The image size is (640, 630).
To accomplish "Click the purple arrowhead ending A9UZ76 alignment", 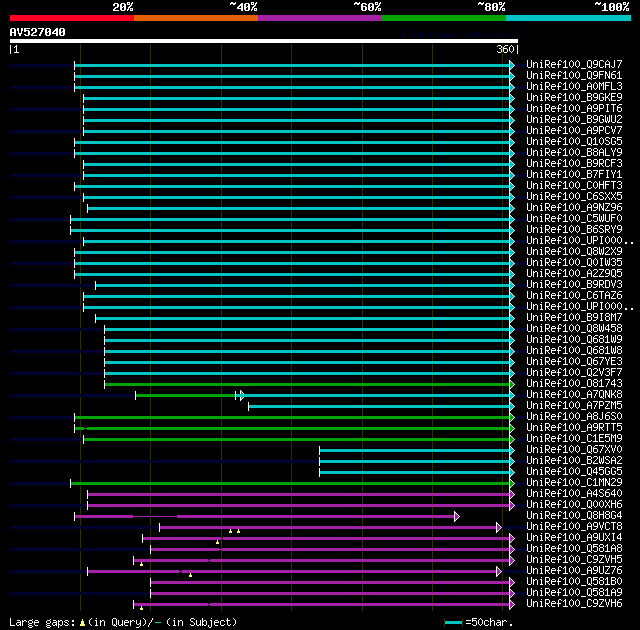I will [498, 572].
